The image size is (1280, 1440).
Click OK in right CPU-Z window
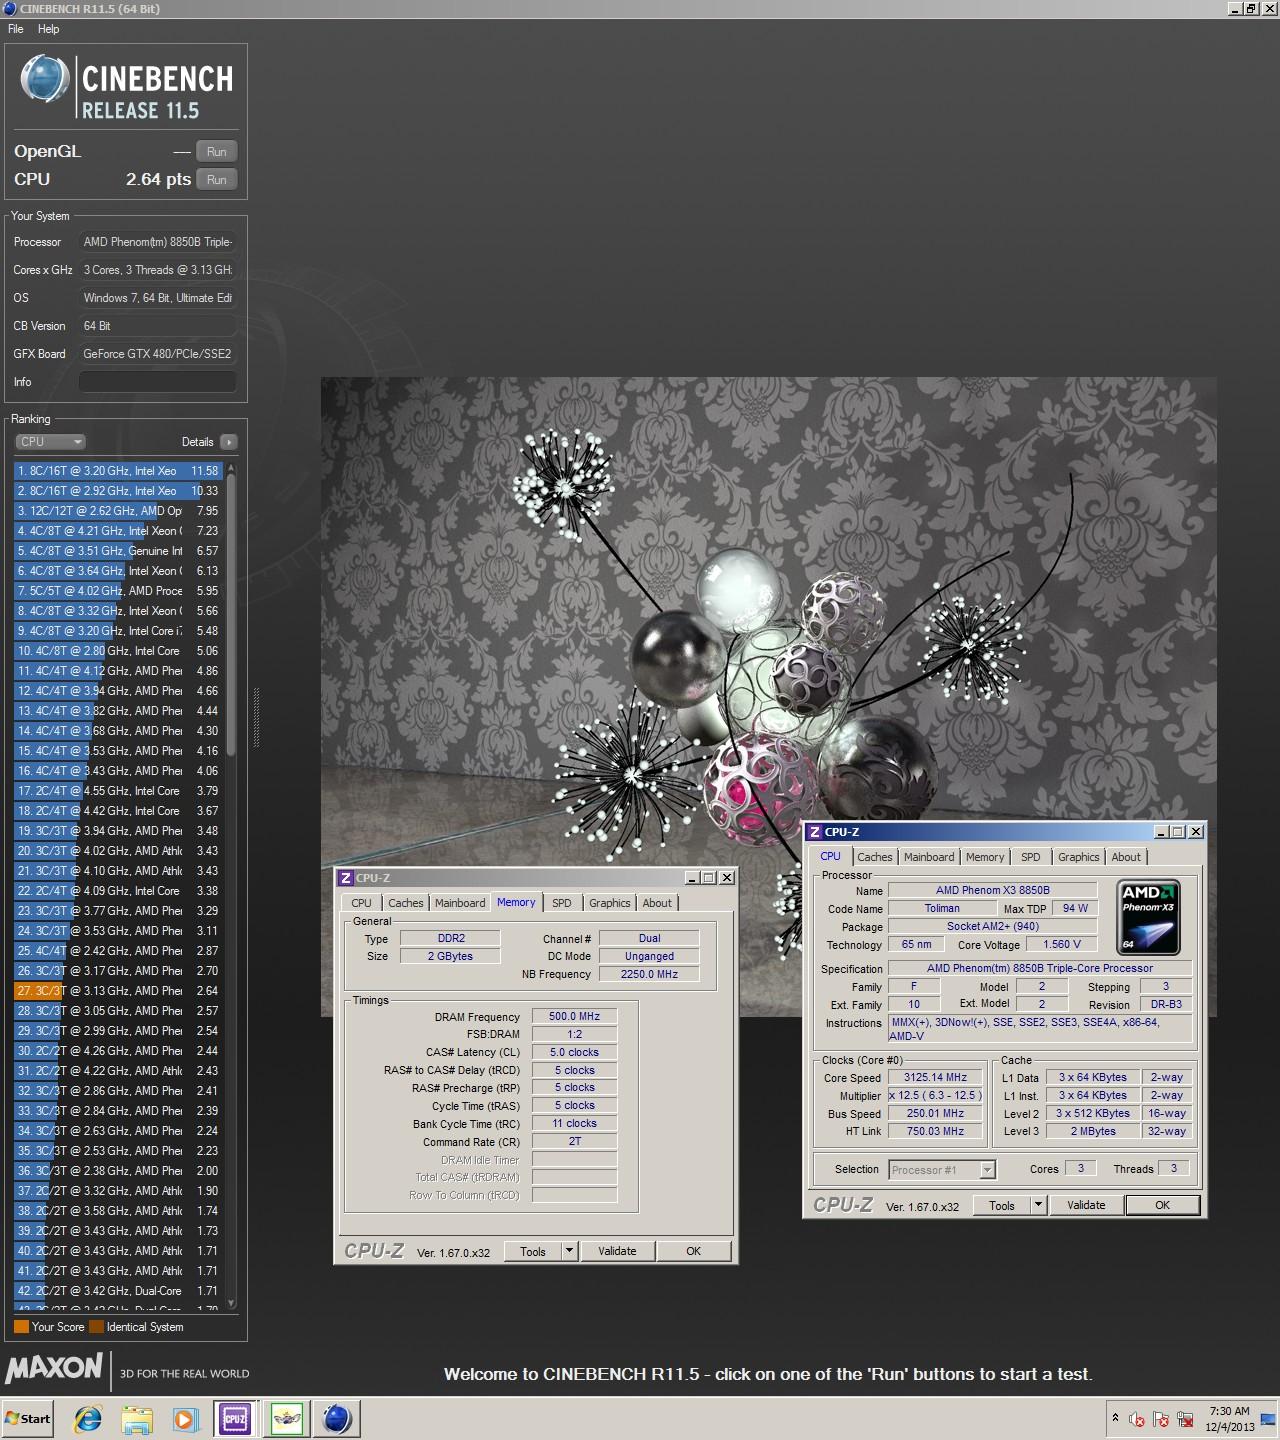tap(1163, 1205)
